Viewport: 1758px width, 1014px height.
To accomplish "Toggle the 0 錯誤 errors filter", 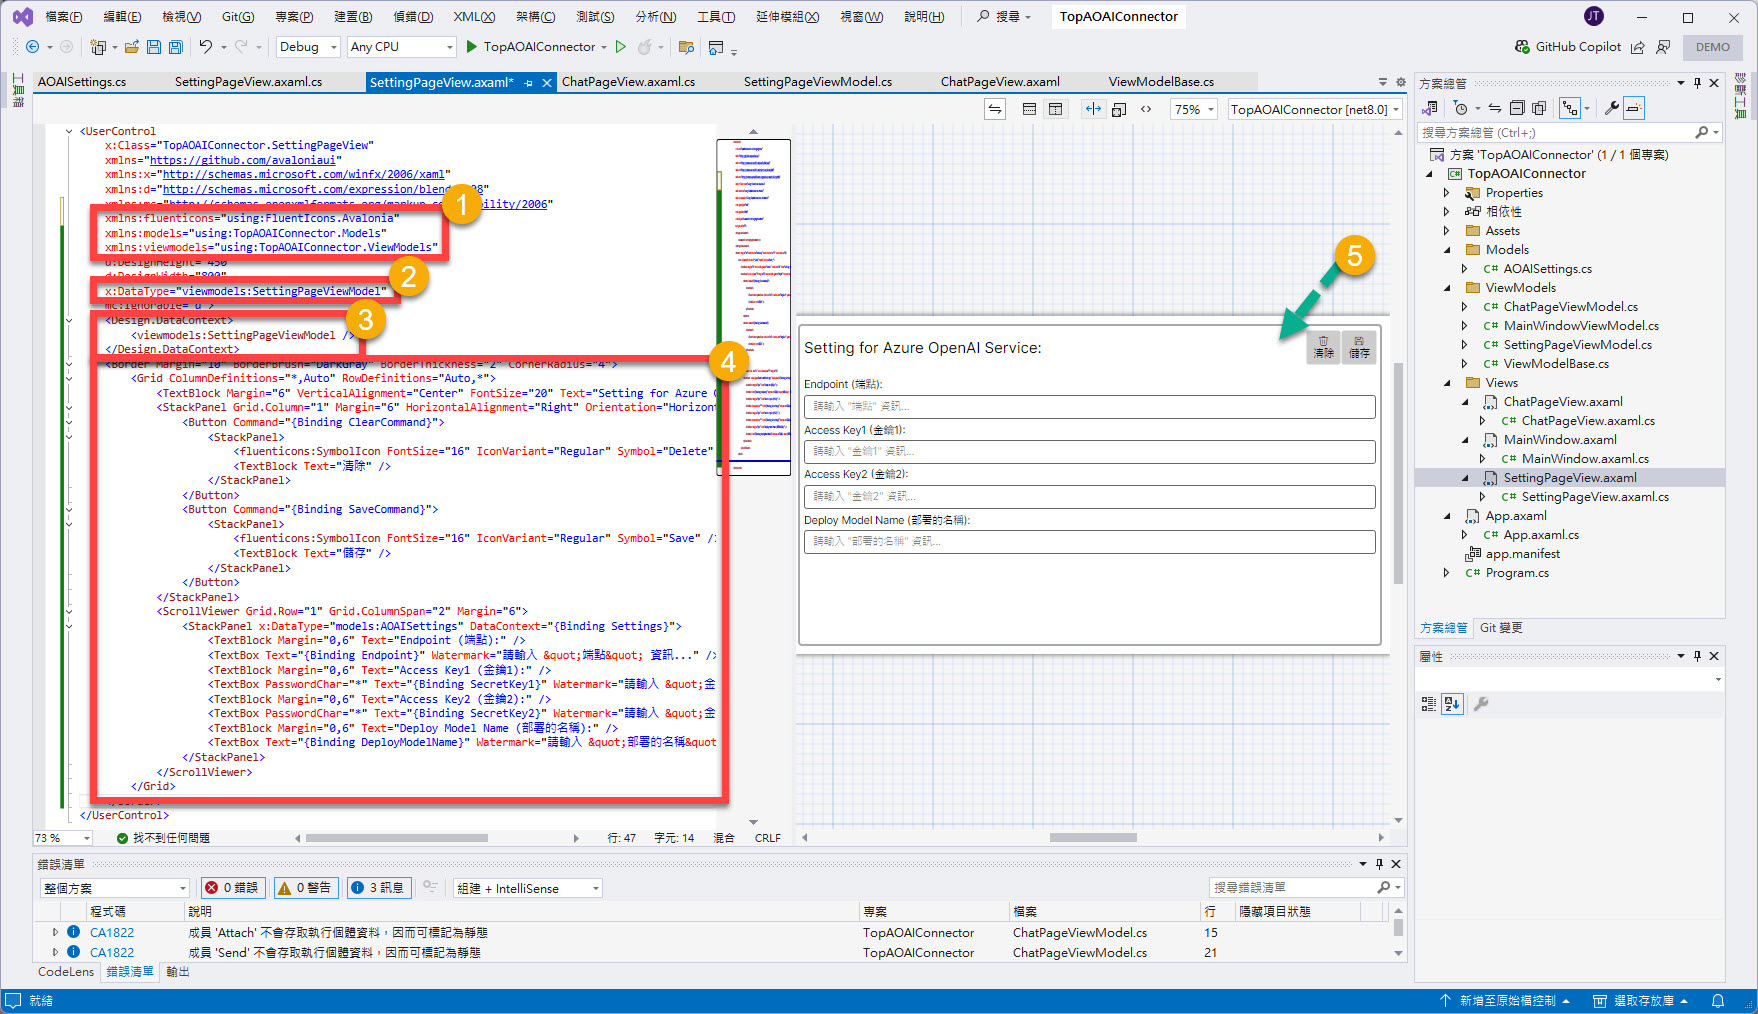I will pyautogui.click(x=231, y=888).
